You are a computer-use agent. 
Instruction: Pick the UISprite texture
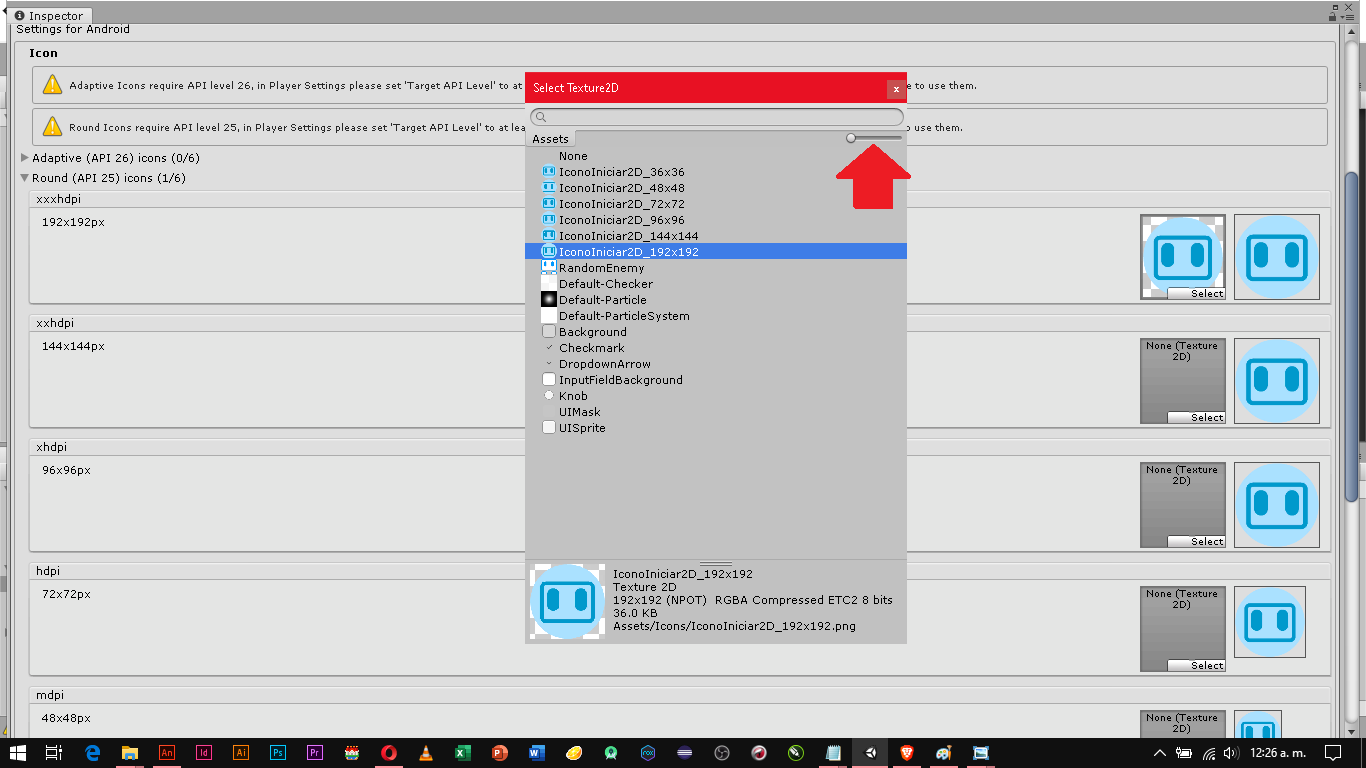pyautogui.click(x=583, y=427)
